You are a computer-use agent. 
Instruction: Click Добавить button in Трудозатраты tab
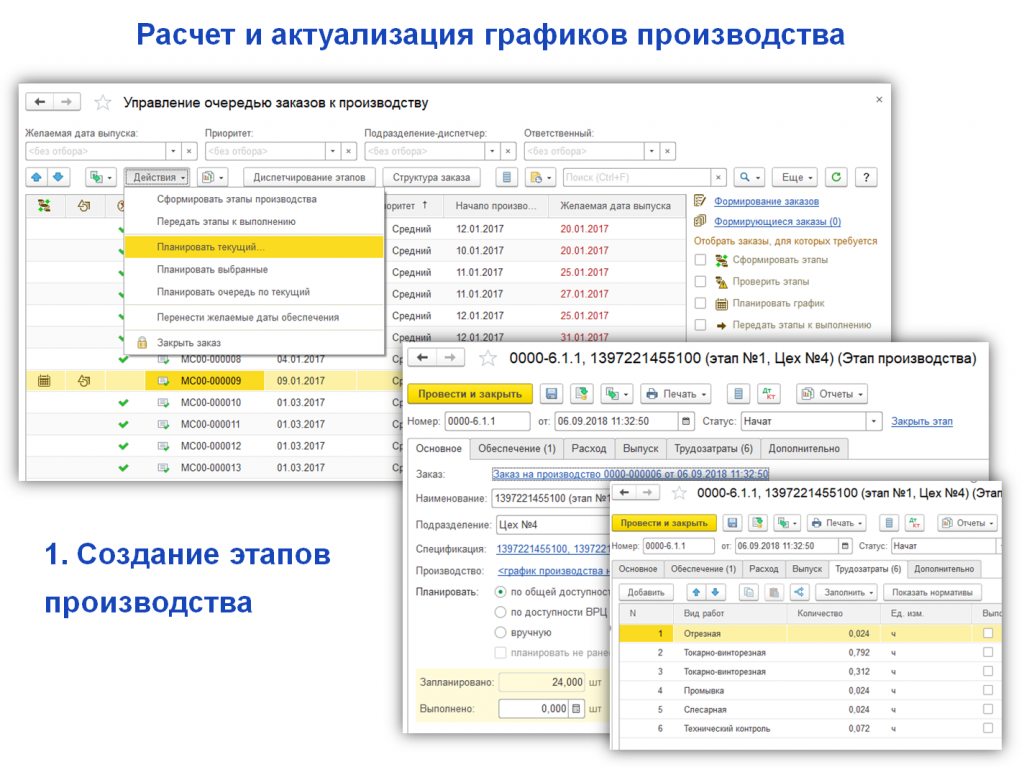pos(646,593)
